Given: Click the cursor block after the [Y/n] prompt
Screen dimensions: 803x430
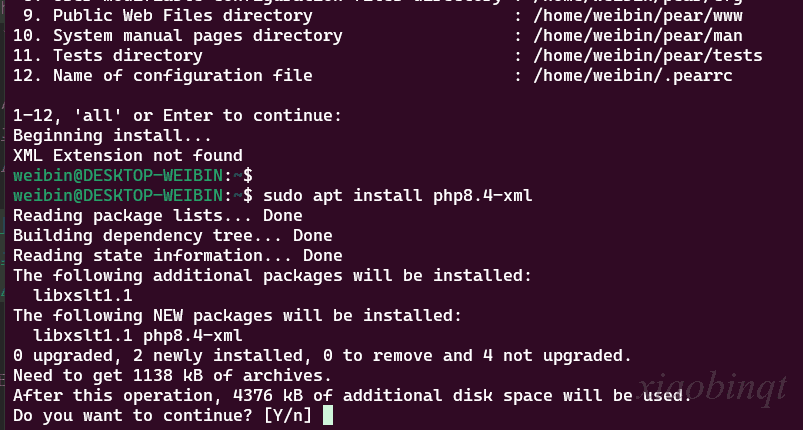Looking at the screenshot, I should [327, 415].
